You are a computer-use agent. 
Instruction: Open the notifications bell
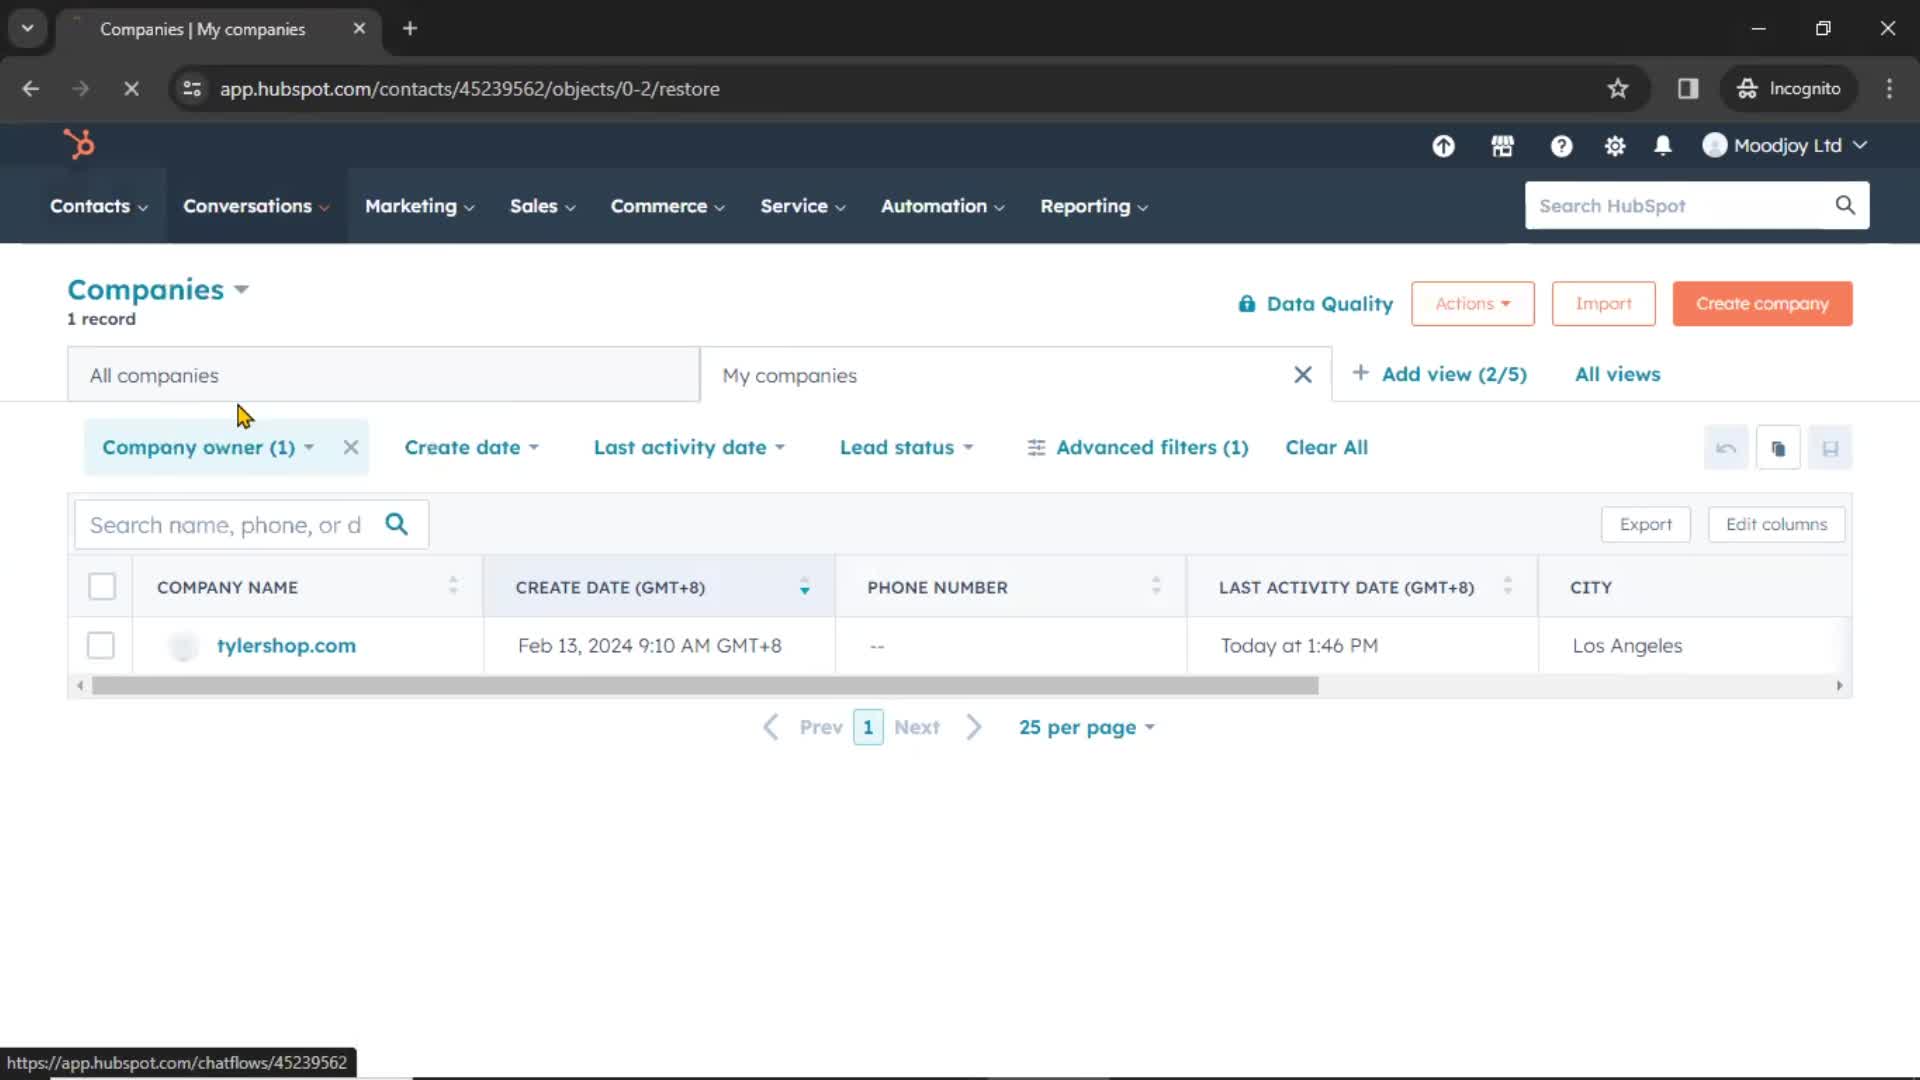[x=1663, y=146]
